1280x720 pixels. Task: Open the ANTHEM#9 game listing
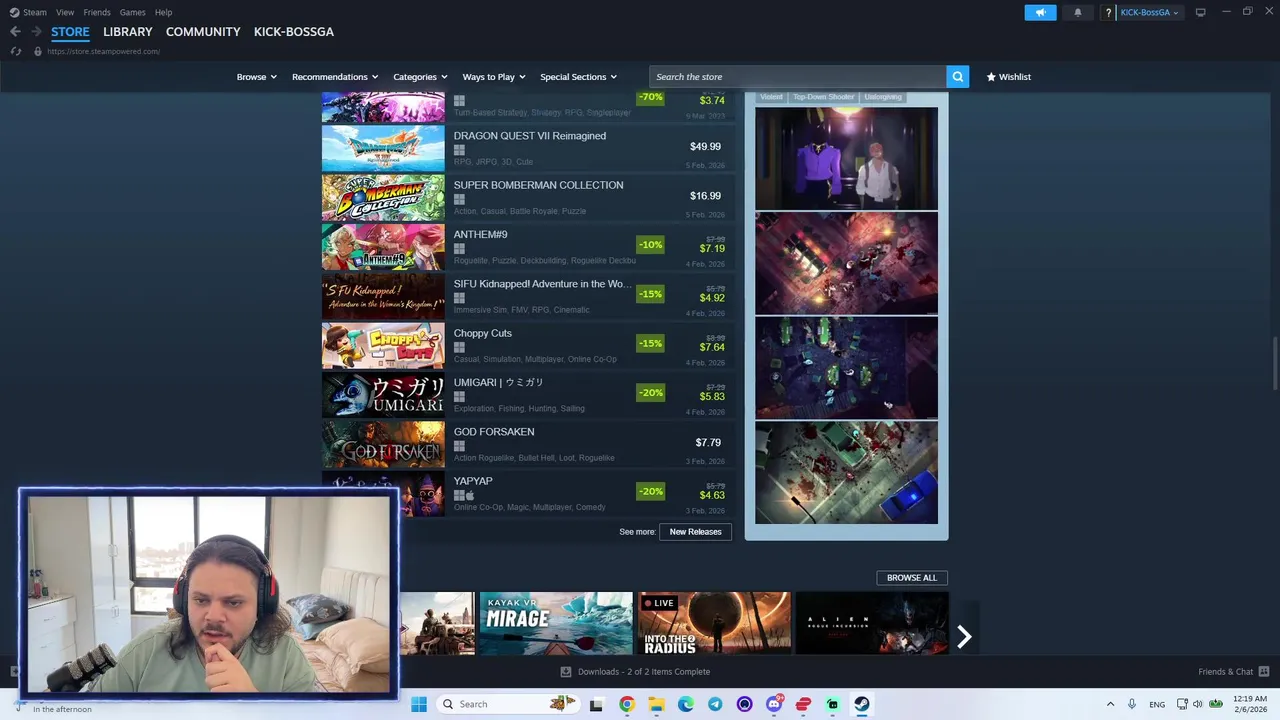click(x=528, y=246)
